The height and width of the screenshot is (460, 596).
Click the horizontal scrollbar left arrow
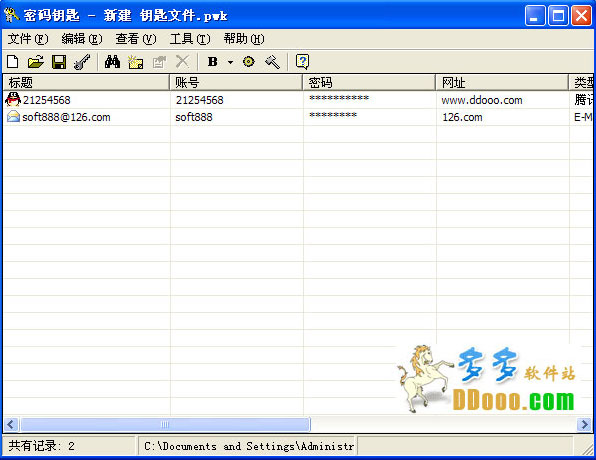click(x=11, y=424)
